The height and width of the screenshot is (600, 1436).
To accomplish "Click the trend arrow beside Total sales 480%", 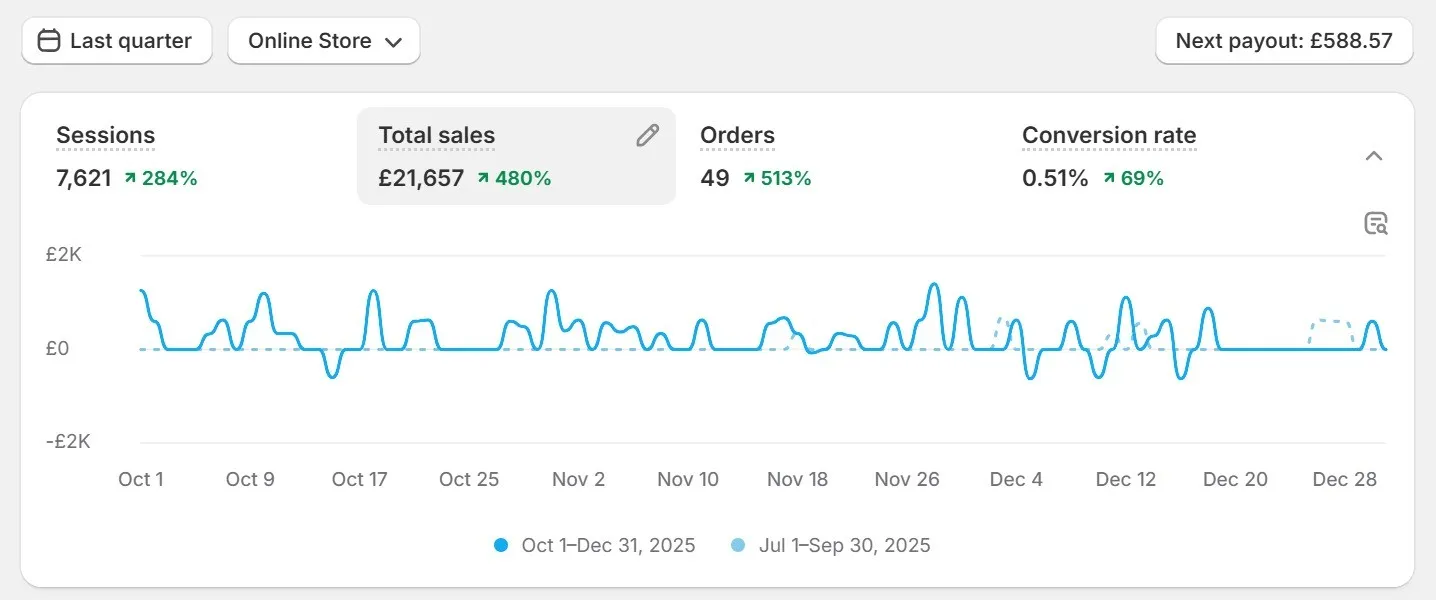I will (483, 178).
